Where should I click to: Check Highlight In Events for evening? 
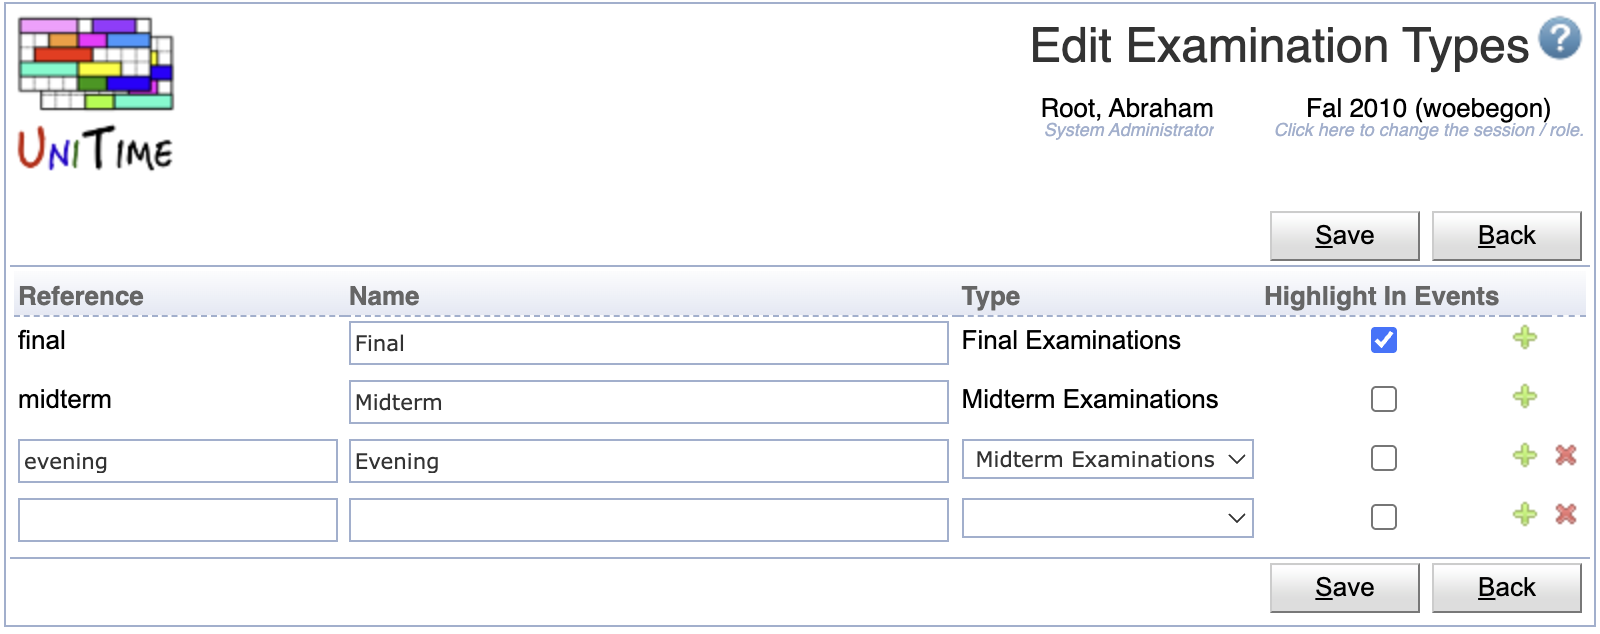click(1384, 458)
